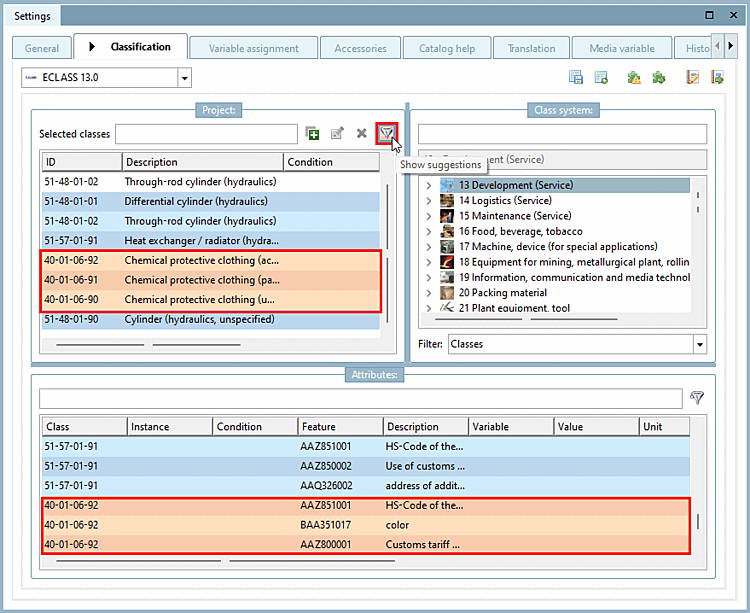Sort by the ID column header
Screen dimensions: 750x613
[x=82, y=162]
